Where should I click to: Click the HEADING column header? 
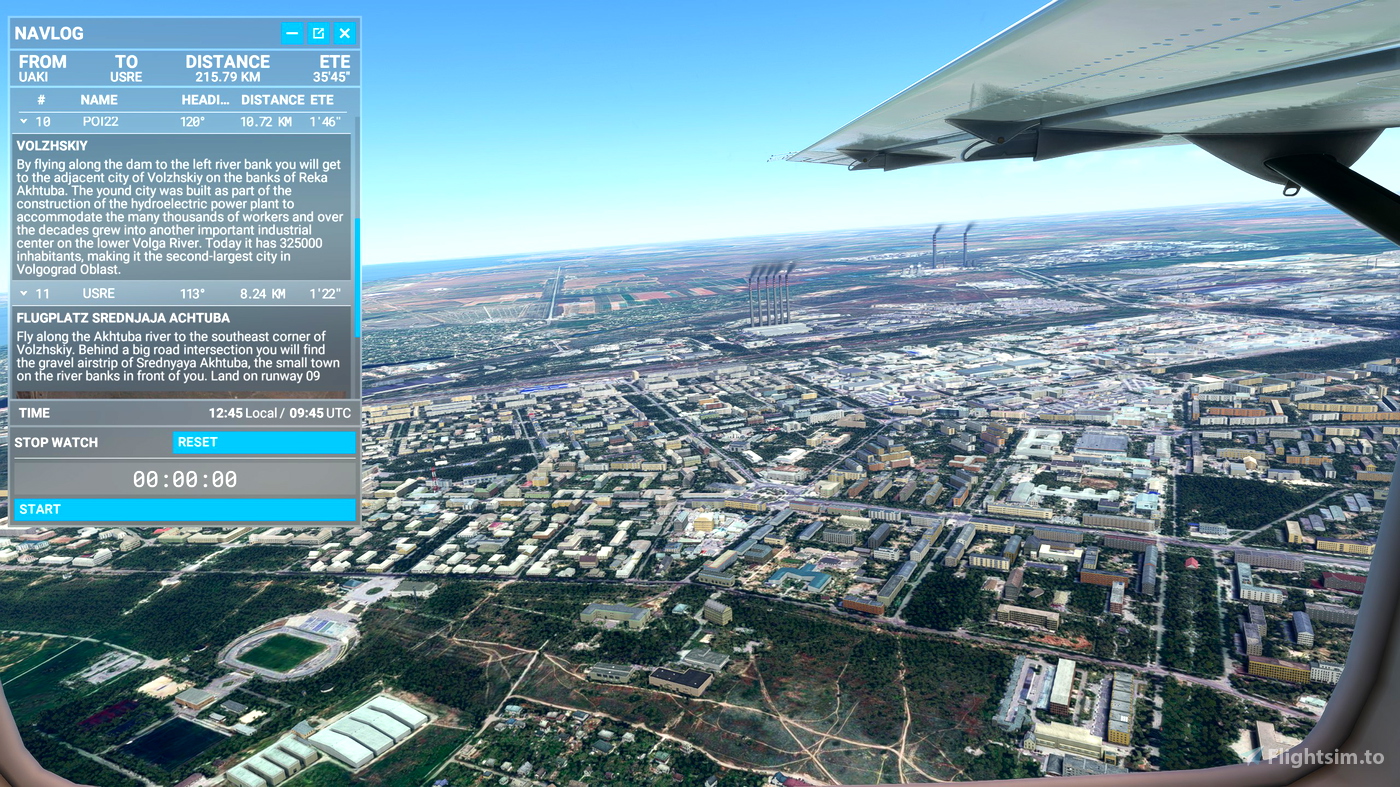[205, 100]
